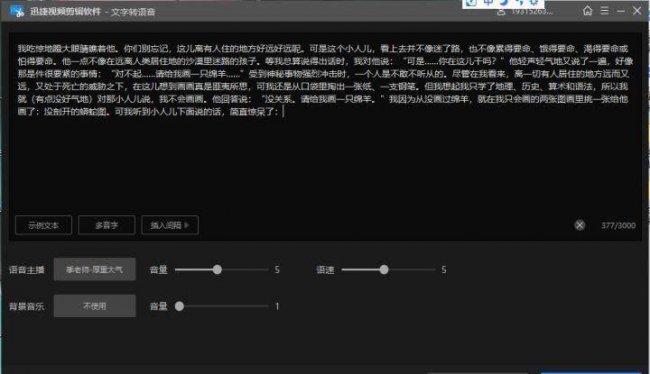Viewport: 650px width, 374px height.
Task: Close the window with X button
Action: point(637,11)
